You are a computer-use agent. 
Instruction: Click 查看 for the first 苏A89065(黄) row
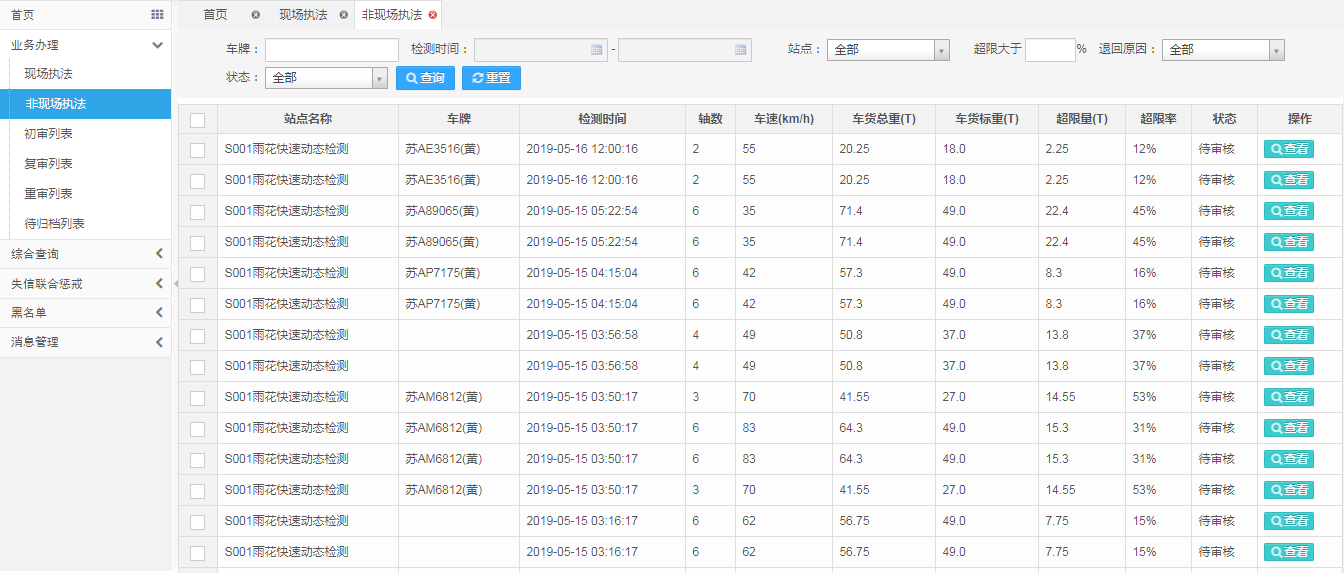click(1289, 211)
